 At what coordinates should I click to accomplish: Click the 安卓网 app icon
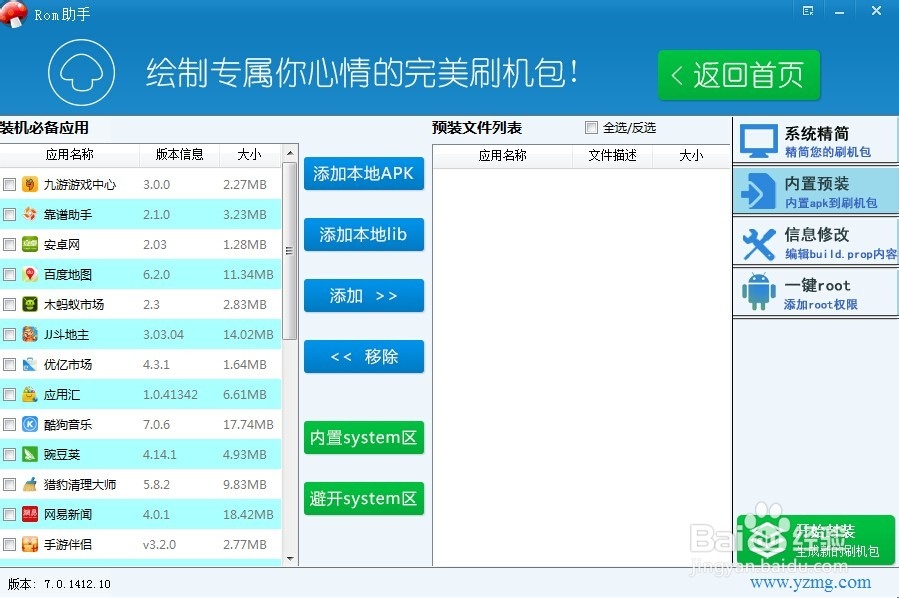tap(30, 244)
